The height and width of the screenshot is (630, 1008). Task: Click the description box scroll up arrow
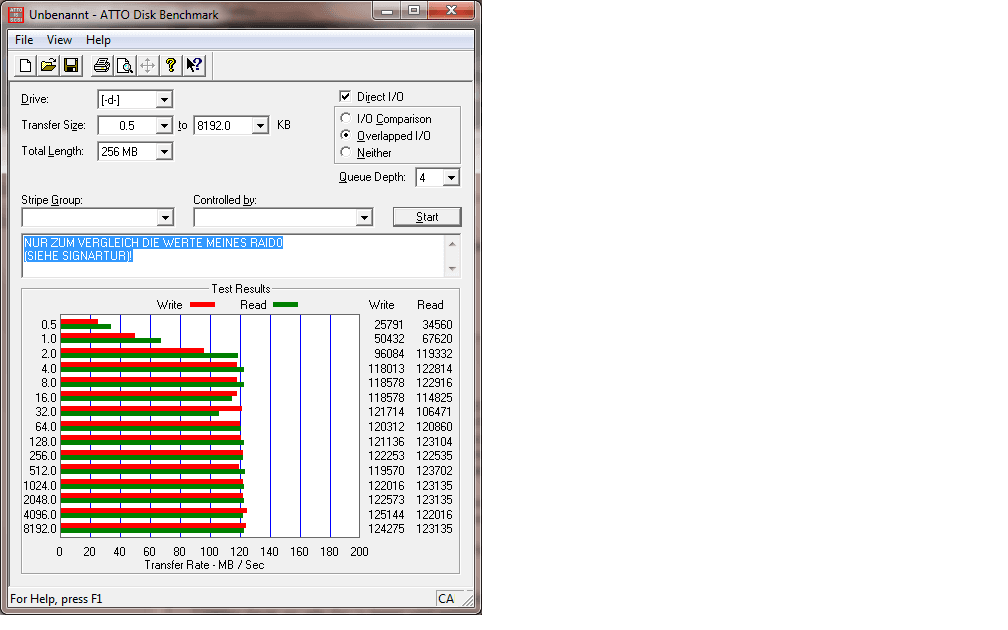point(452,244)
